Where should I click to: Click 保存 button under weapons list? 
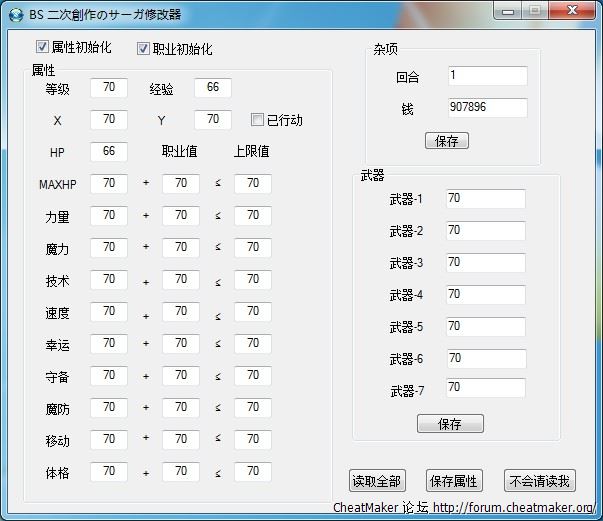[450, 424]
